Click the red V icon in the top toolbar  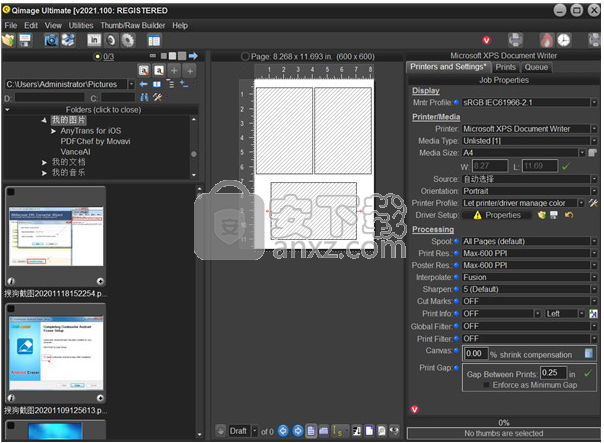(487, 40)
